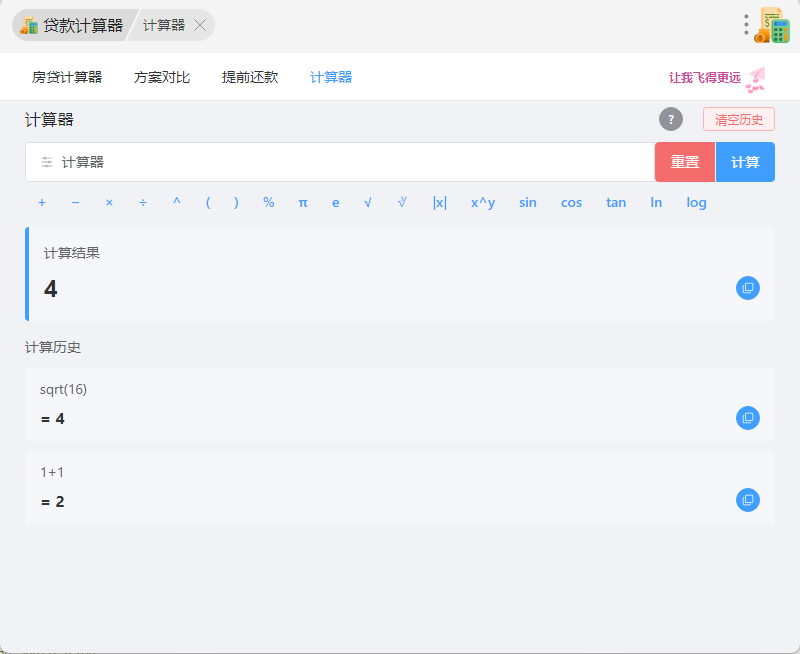Insert the tan function
The height and width of the screenshot is (654, 800).
[x=616, y=203]
